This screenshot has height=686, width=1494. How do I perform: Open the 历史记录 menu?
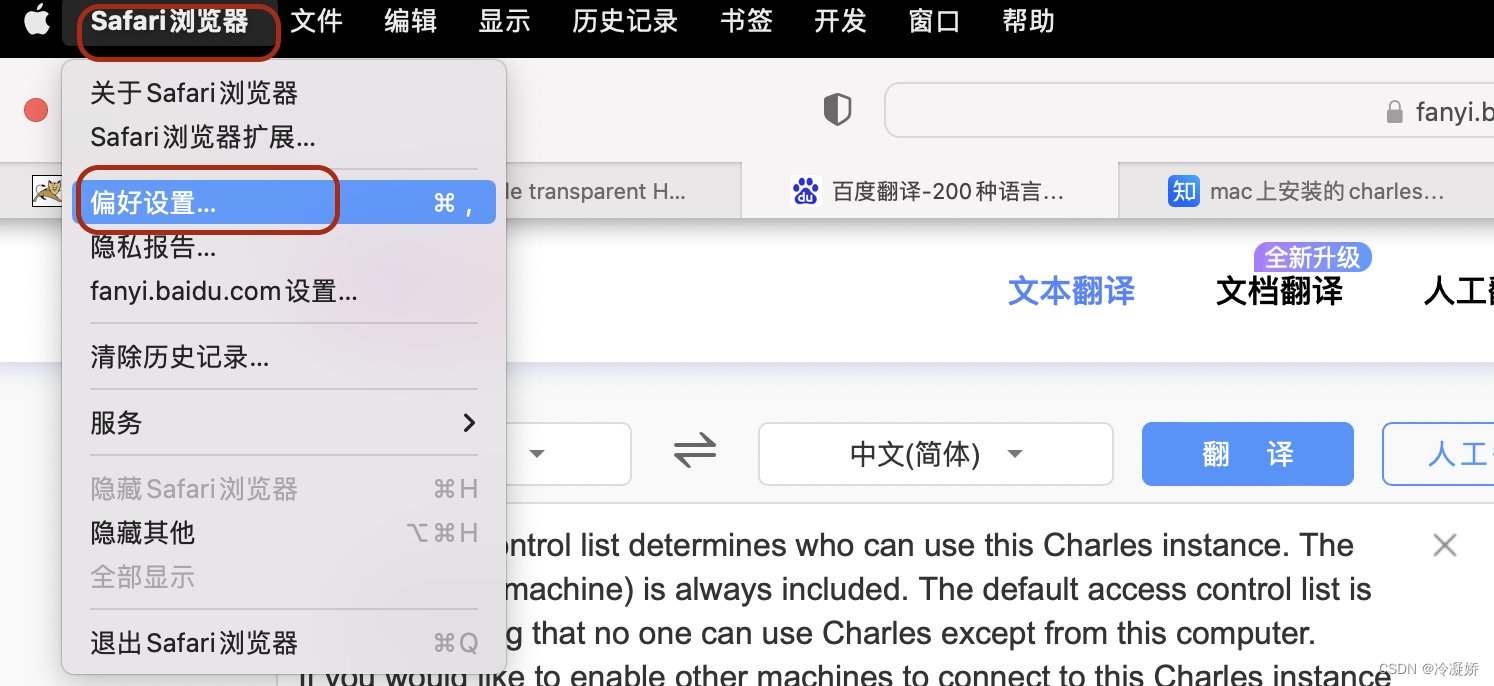[x=625, y=21]
